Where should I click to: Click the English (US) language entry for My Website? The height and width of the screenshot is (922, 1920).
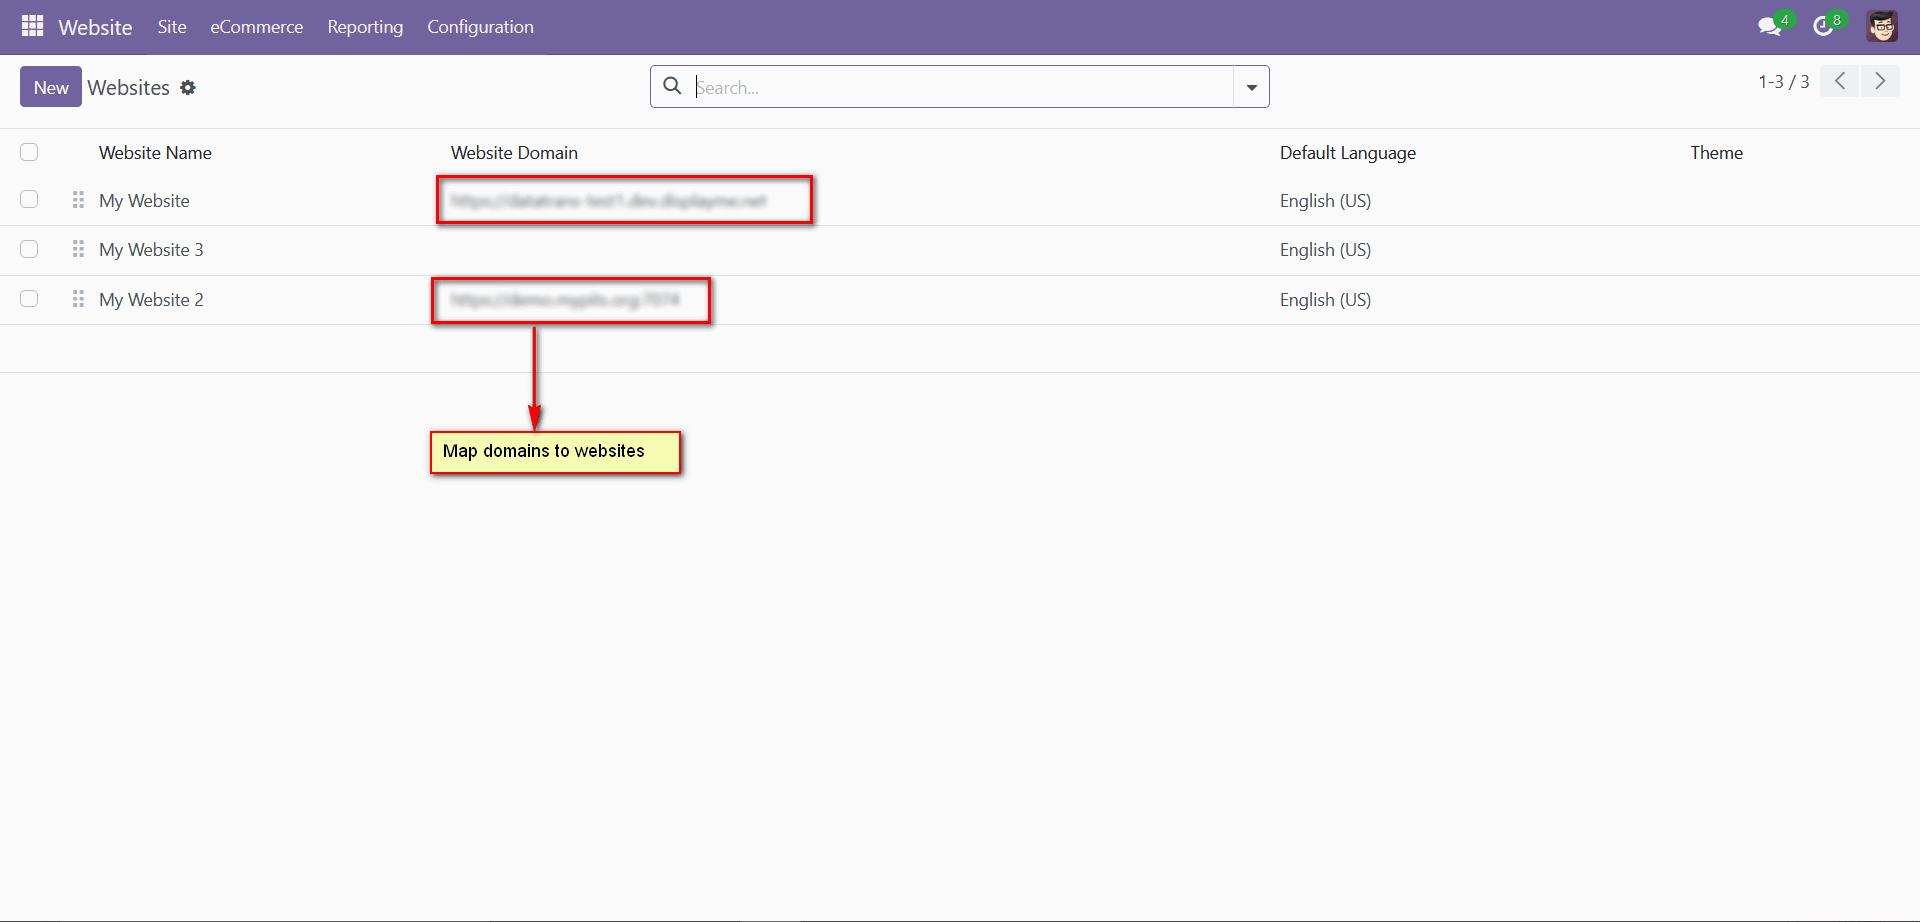(x=1324, y=200)
